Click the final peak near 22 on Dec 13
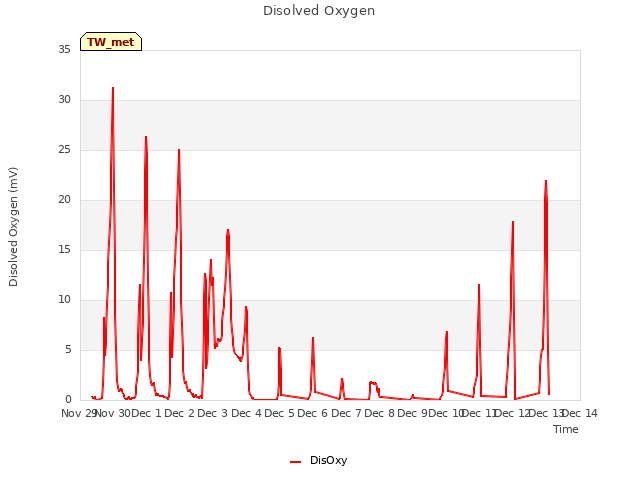The width and height of the screenshot is (640, 480). [x=546, y=181]
